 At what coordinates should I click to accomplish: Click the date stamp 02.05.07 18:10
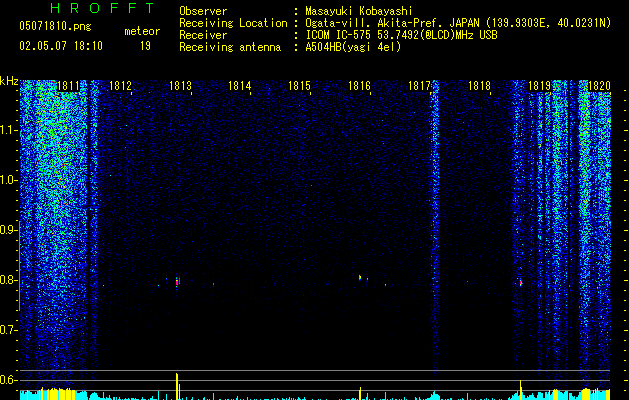pyautogui.click(x=61, y=46)
